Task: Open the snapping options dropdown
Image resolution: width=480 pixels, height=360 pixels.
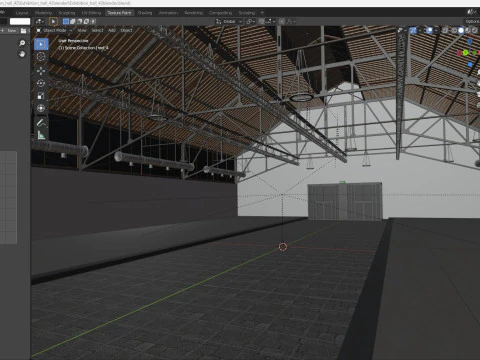Action: point(270,21)
